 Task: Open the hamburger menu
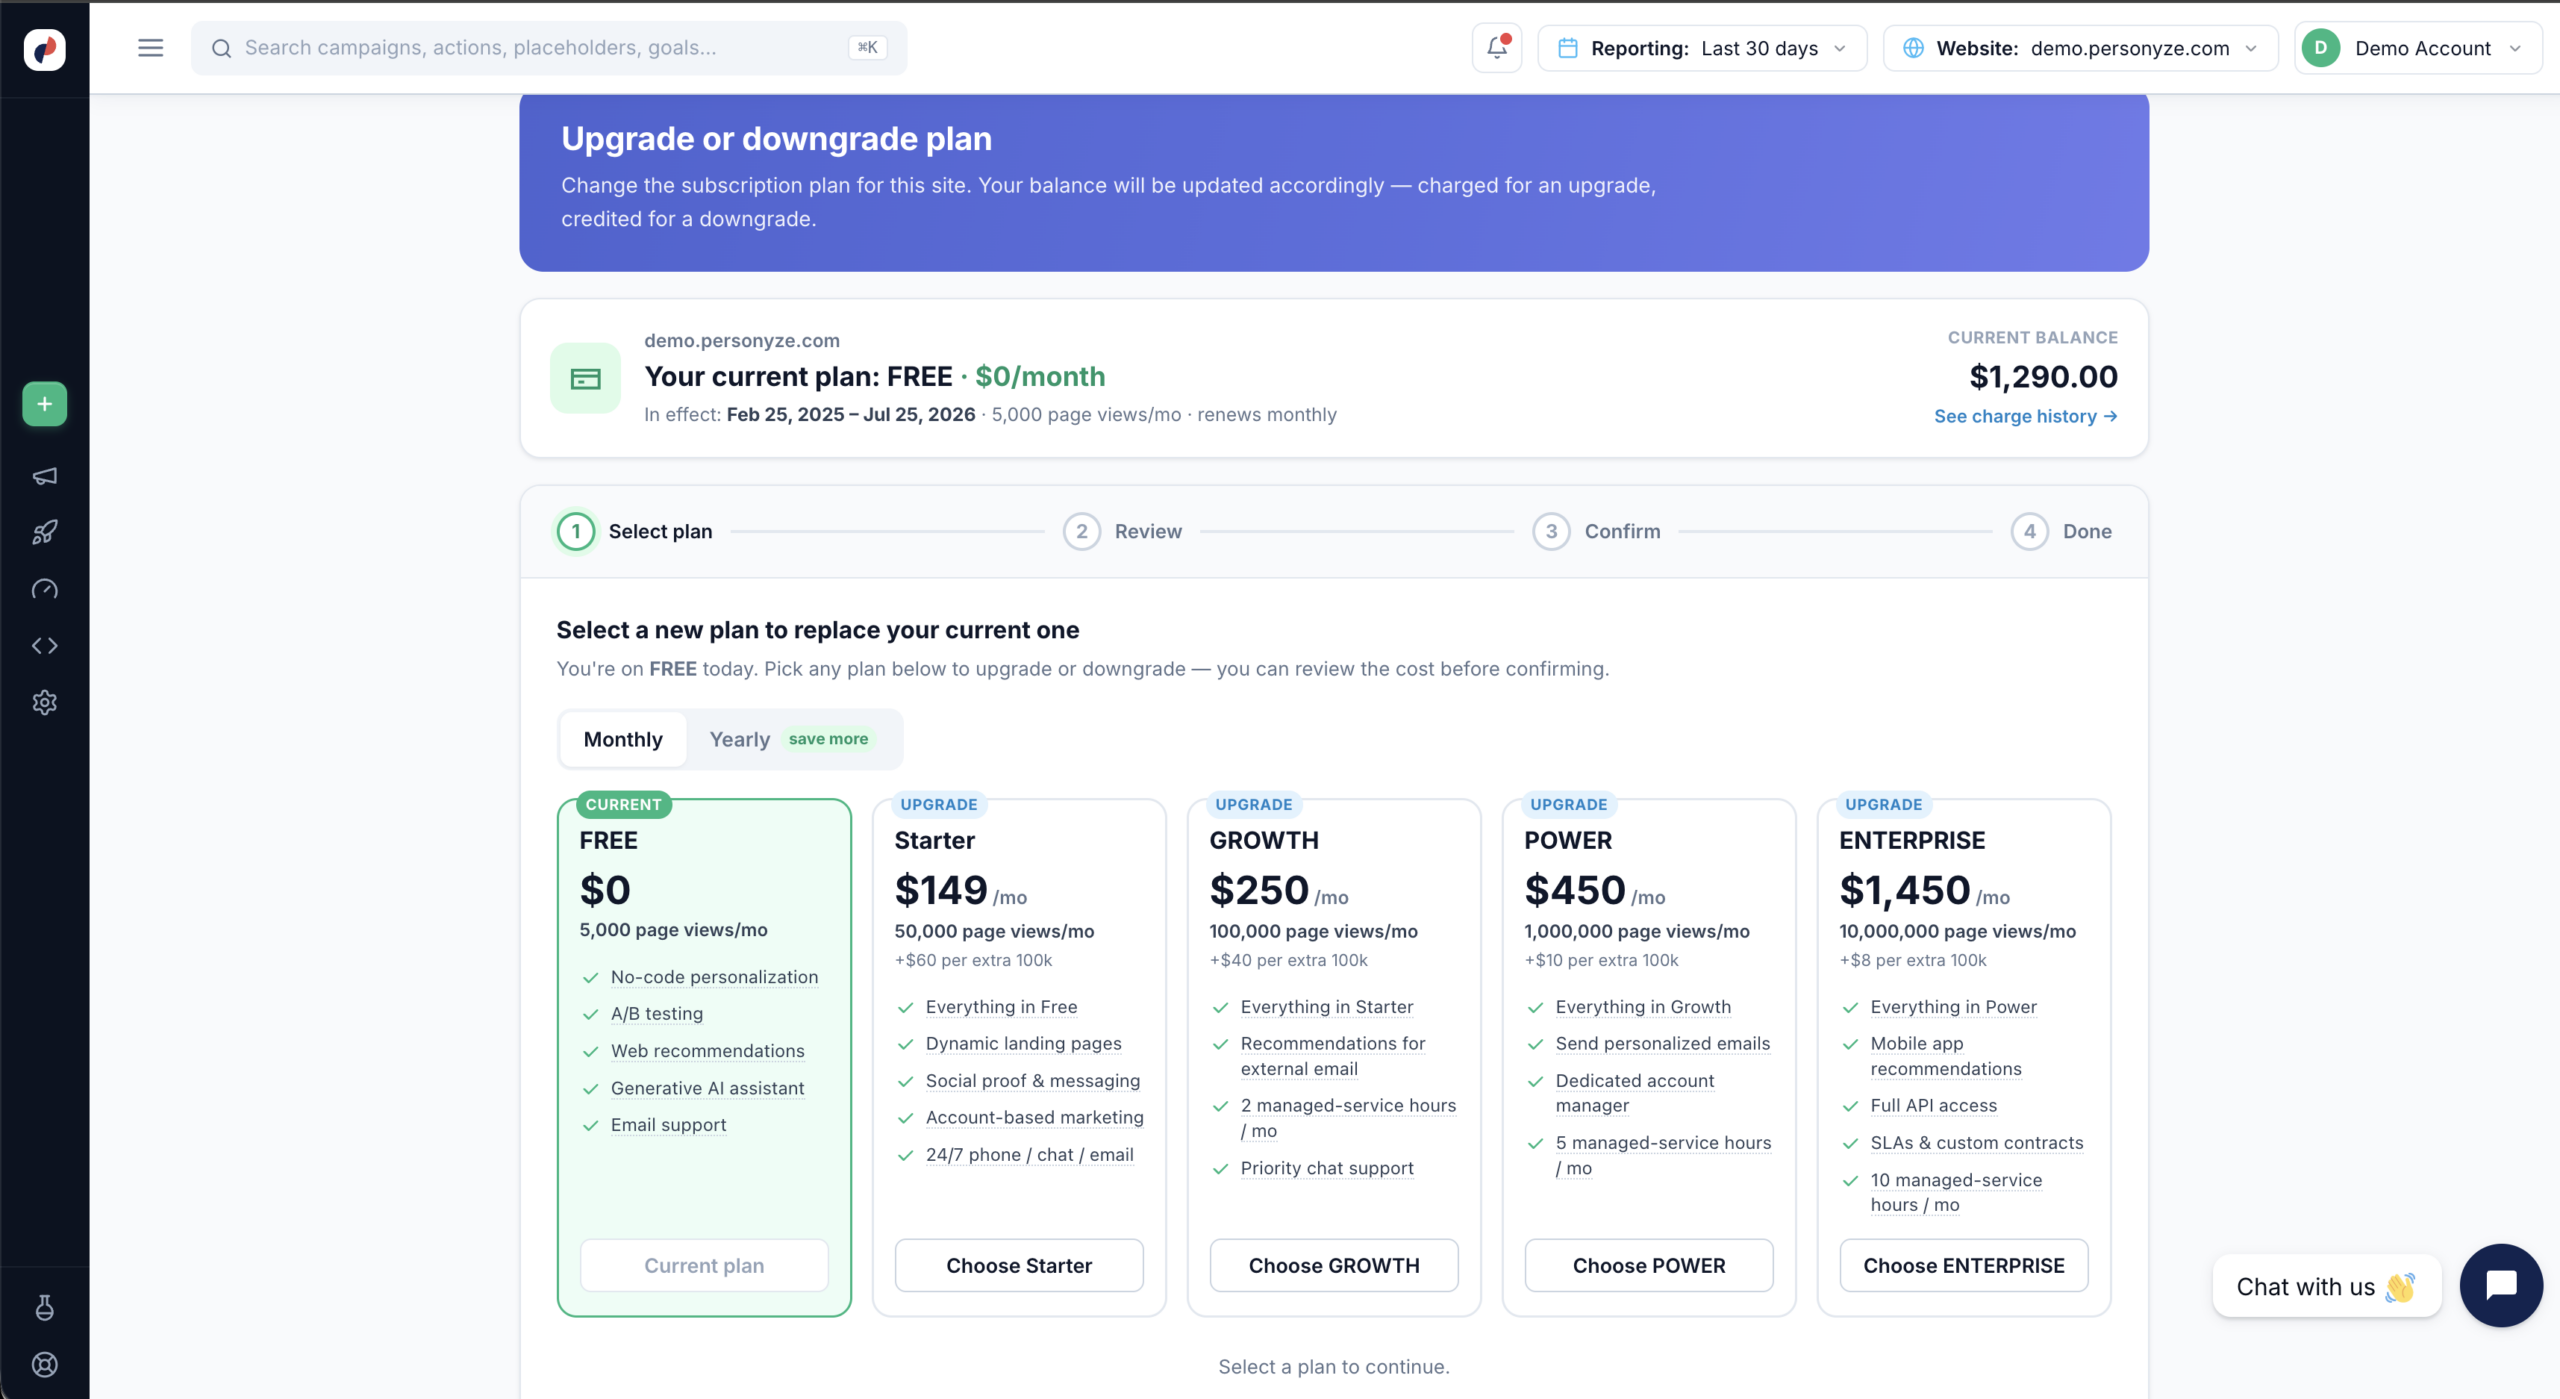click(150, 48)
